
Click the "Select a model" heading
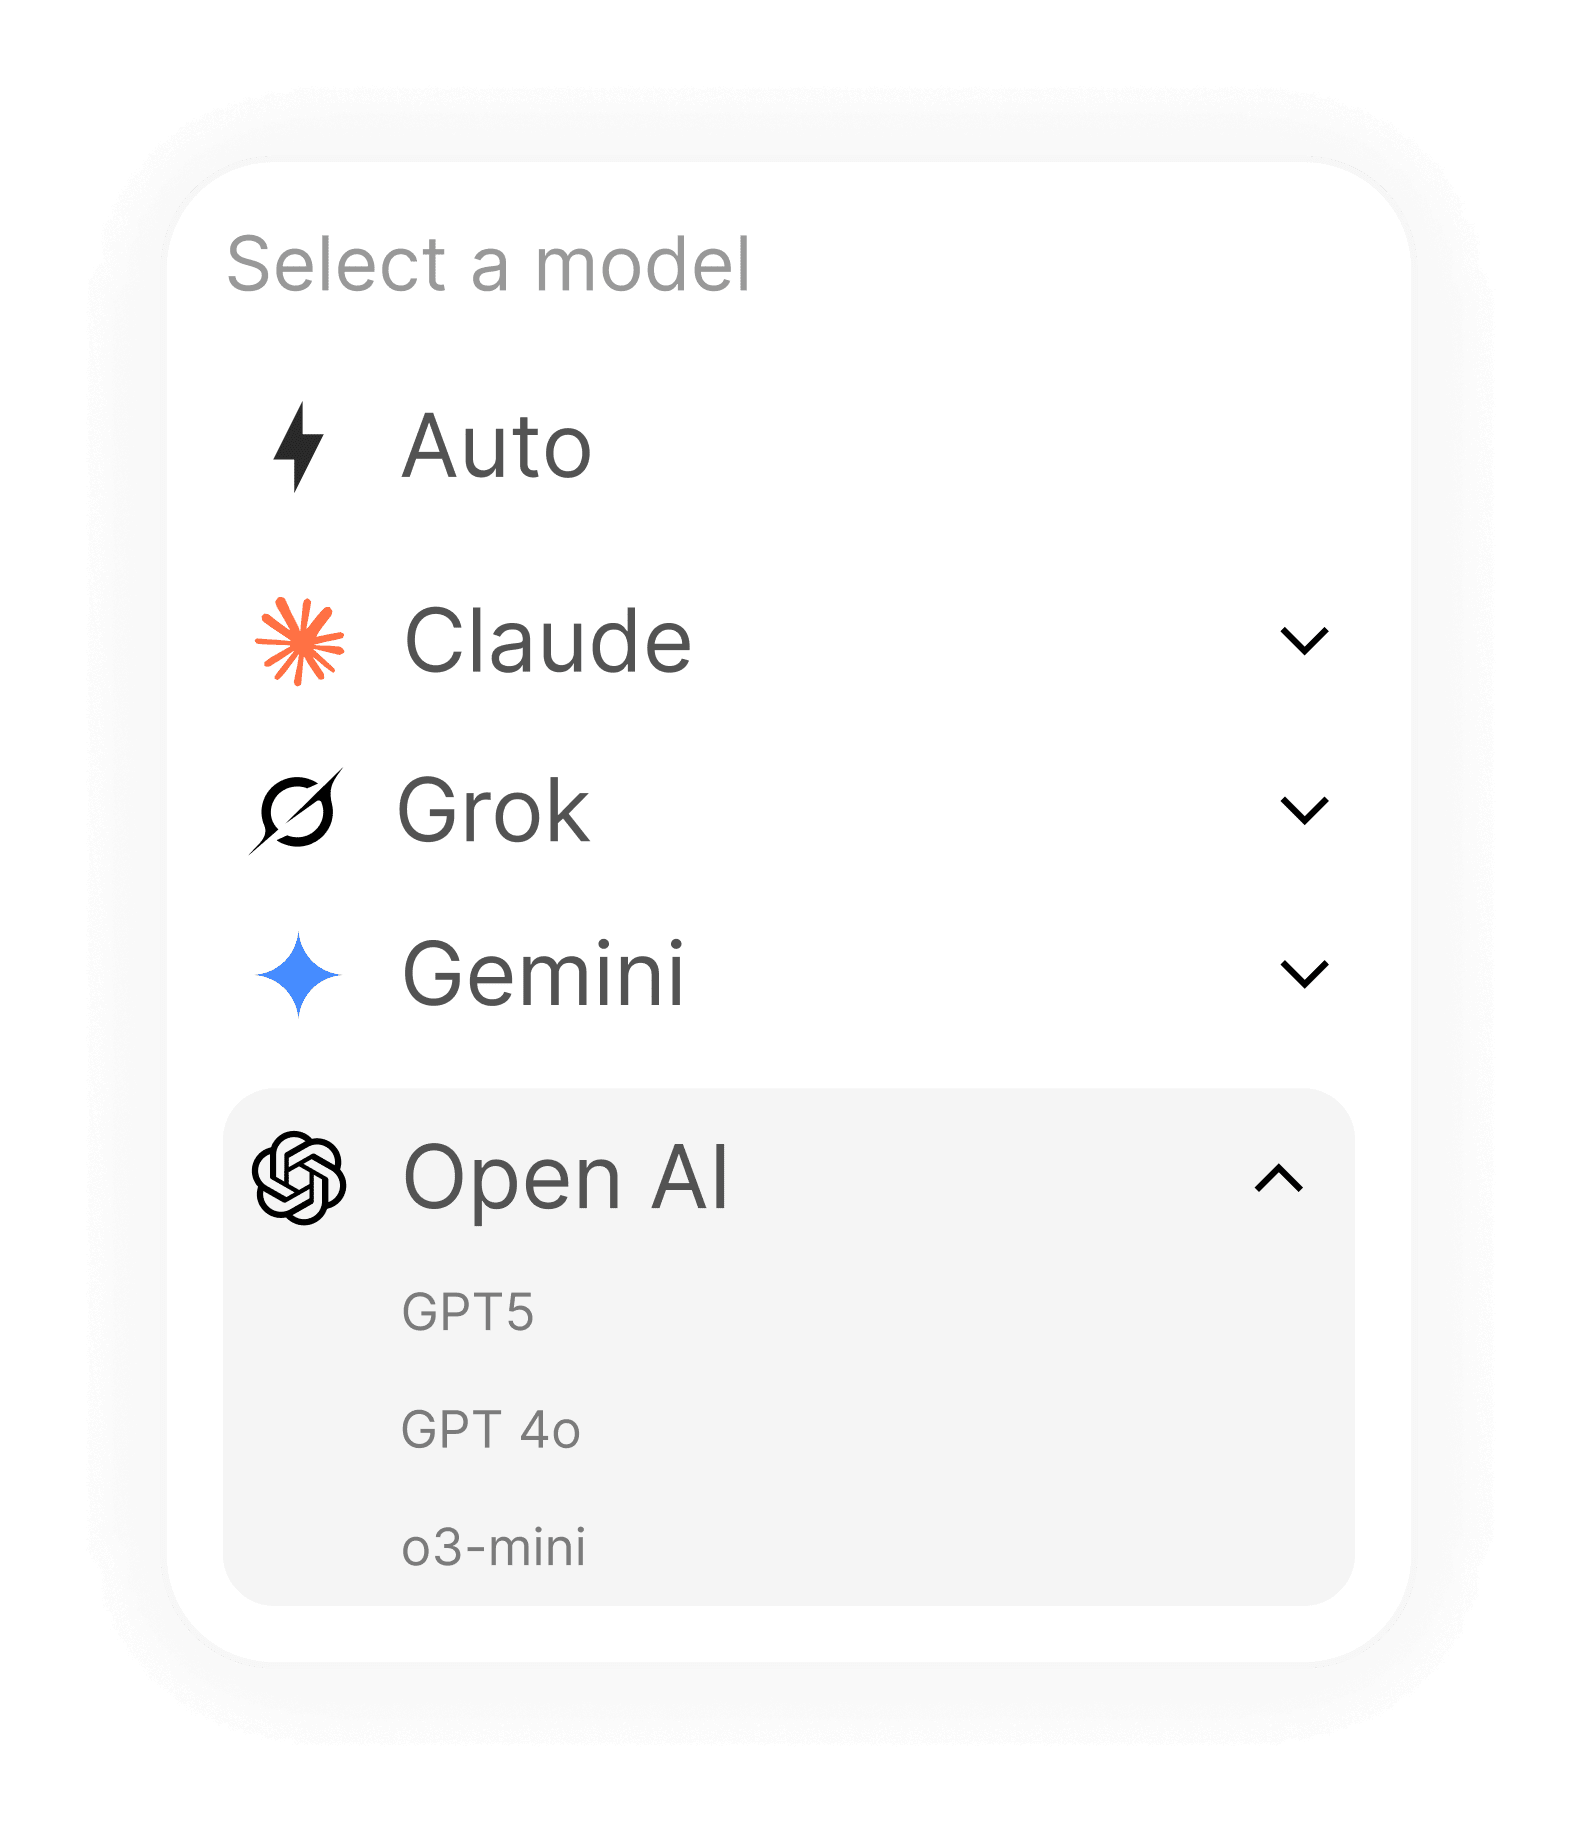488,265
